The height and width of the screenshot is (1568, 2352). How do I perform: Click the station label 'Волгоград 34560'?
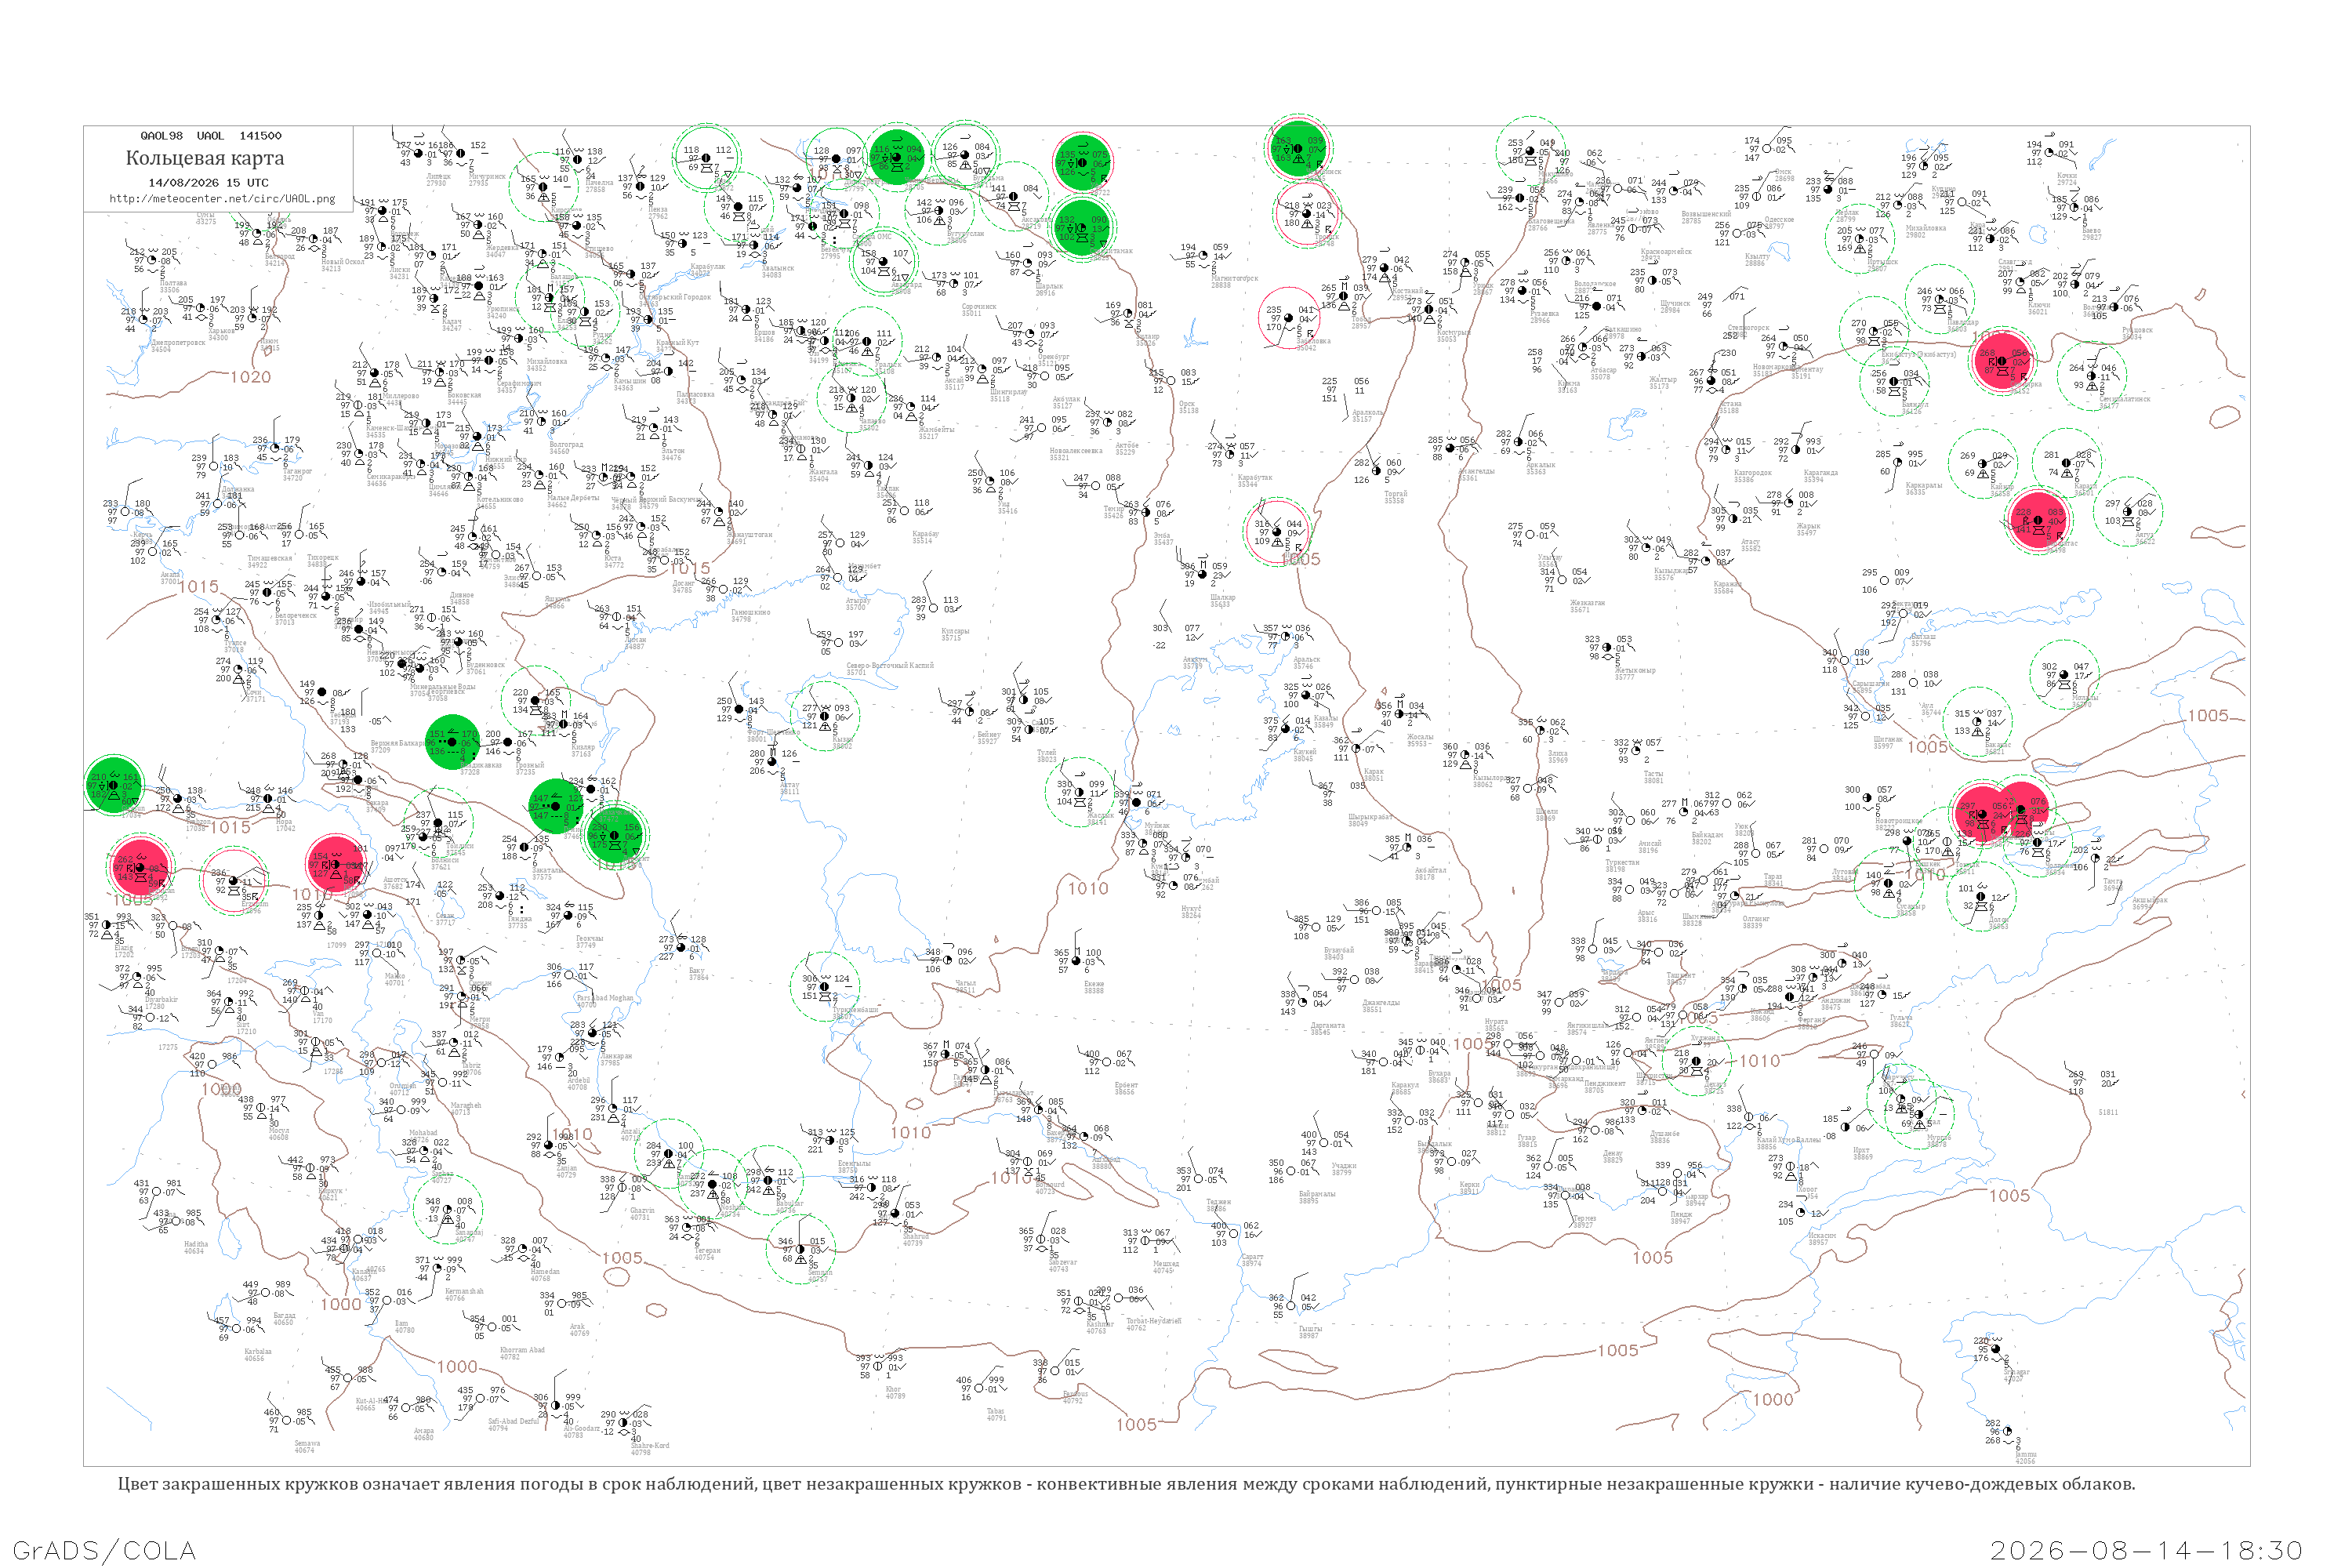click(x=566, y=448)
